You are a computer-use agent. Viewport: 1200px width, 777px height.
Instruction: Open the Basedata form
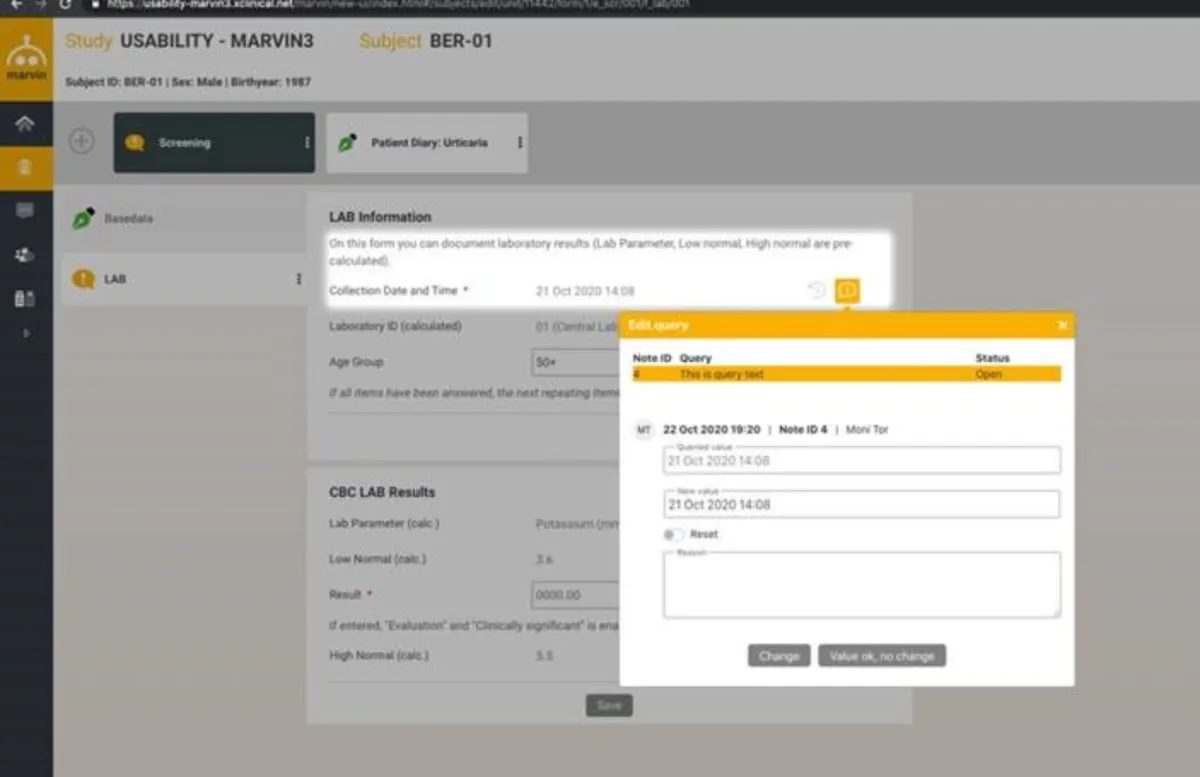(x=185, y=218)
